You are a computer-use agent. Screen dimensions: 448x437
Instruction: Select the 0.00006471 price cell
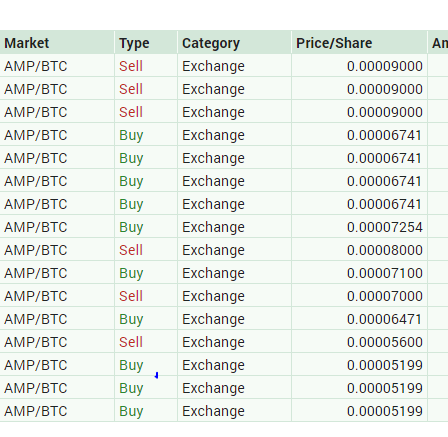click(359, 319)
